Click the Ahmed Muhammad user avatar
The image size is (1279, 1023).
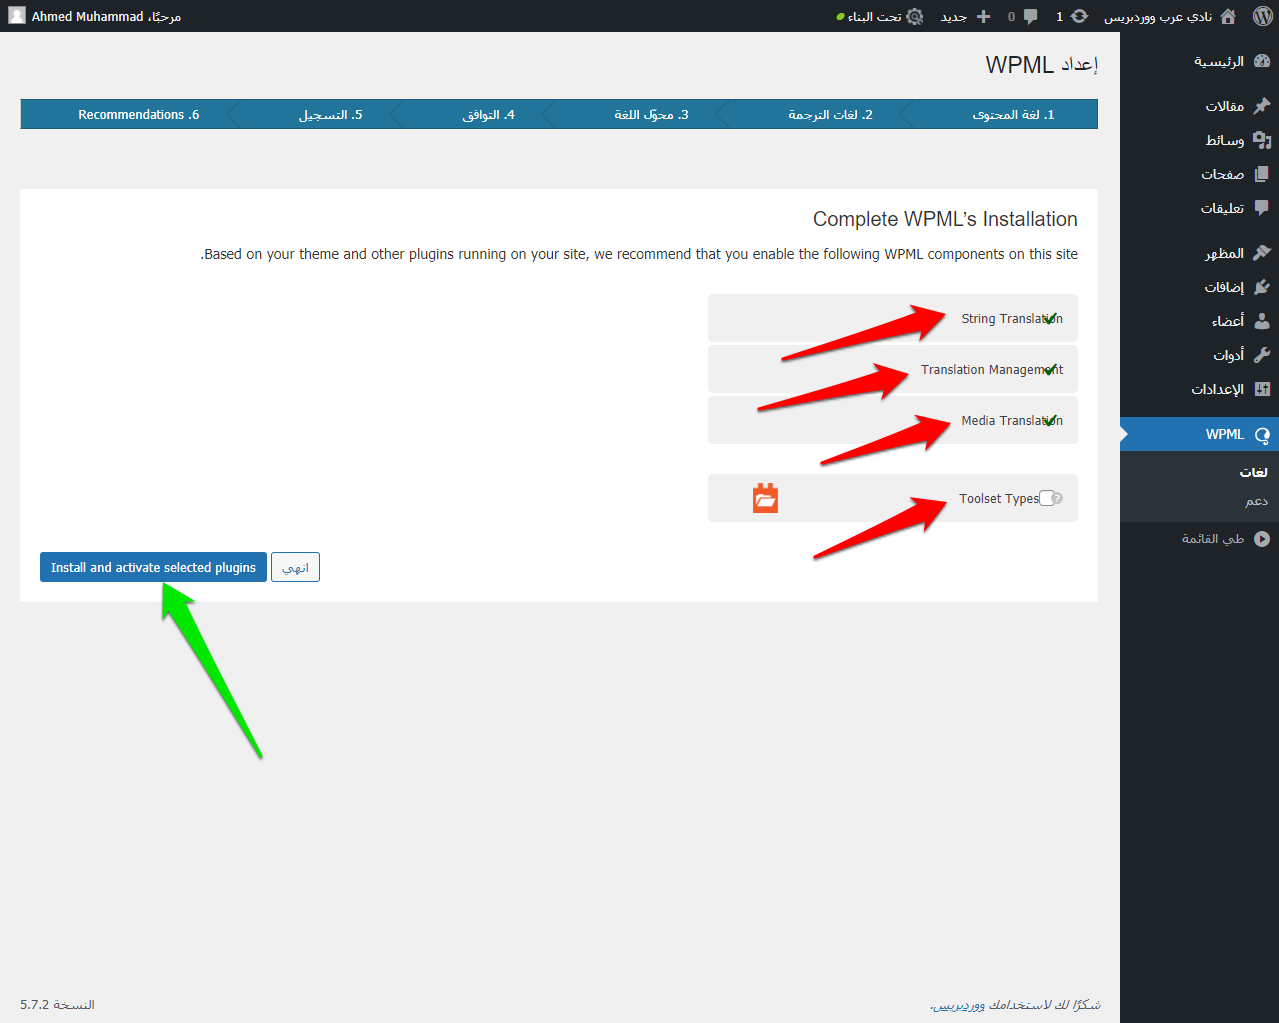pyautogui.click(x=16, y=16)
